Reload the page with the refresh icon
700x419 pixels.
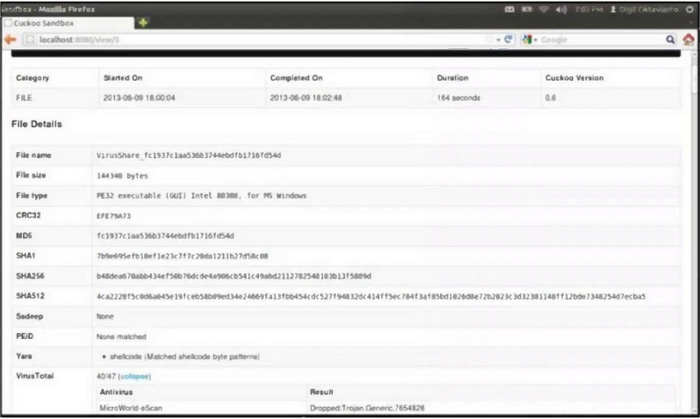(509, 39)
